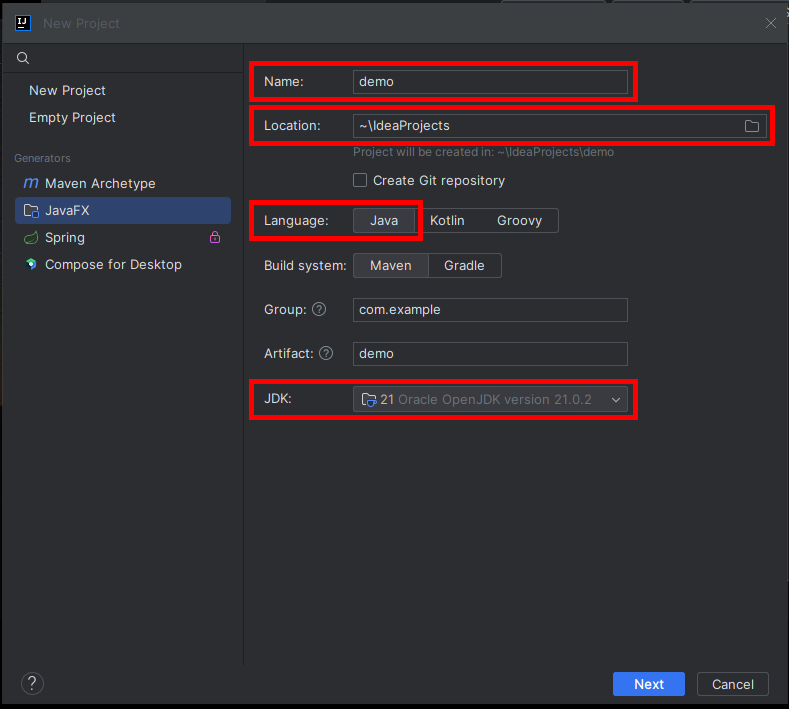Image resolution: width=789 pixels, height=709 pixels.
Task: Click the lock icon beside Spring
Action: [215, 237]
